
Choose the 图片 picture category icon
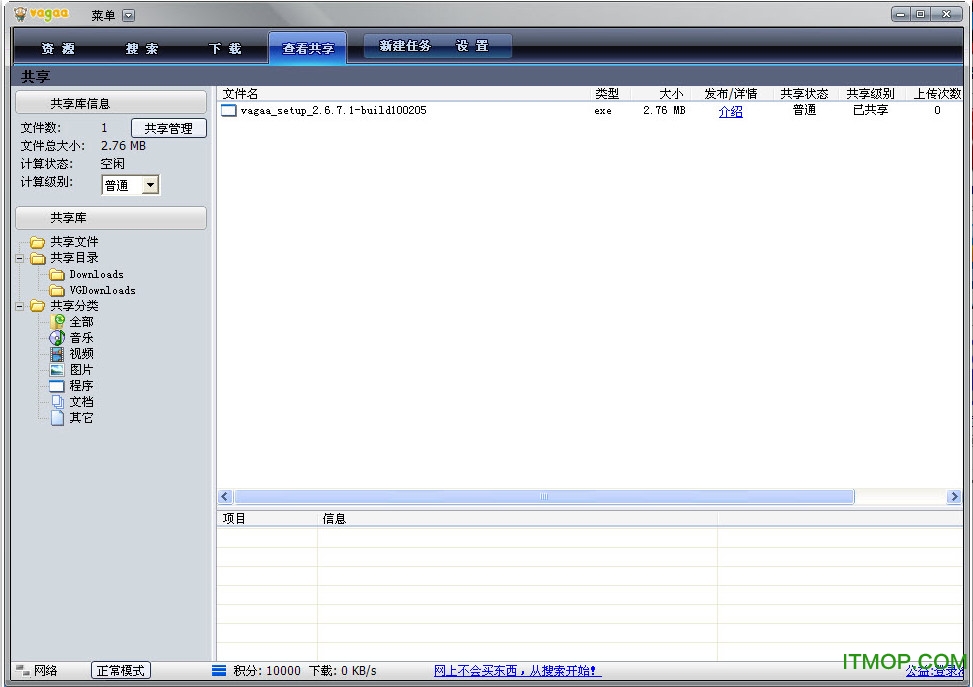pos(57,370)
